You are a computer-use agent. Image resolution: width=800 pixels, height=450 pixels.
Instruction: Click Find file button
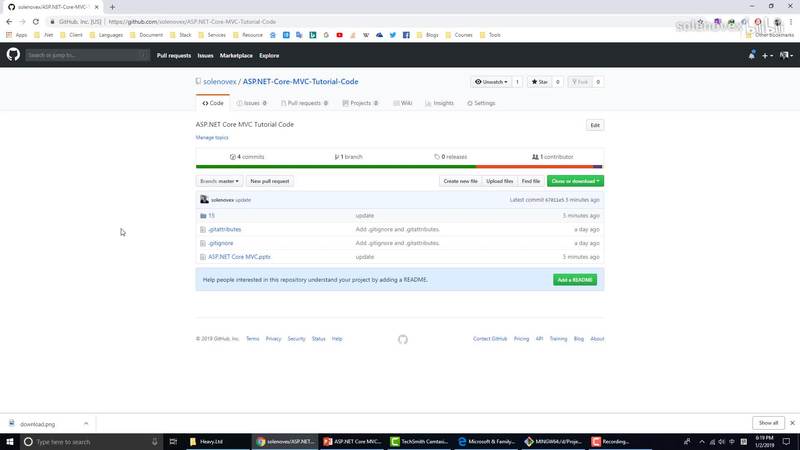tap(531, 181)
